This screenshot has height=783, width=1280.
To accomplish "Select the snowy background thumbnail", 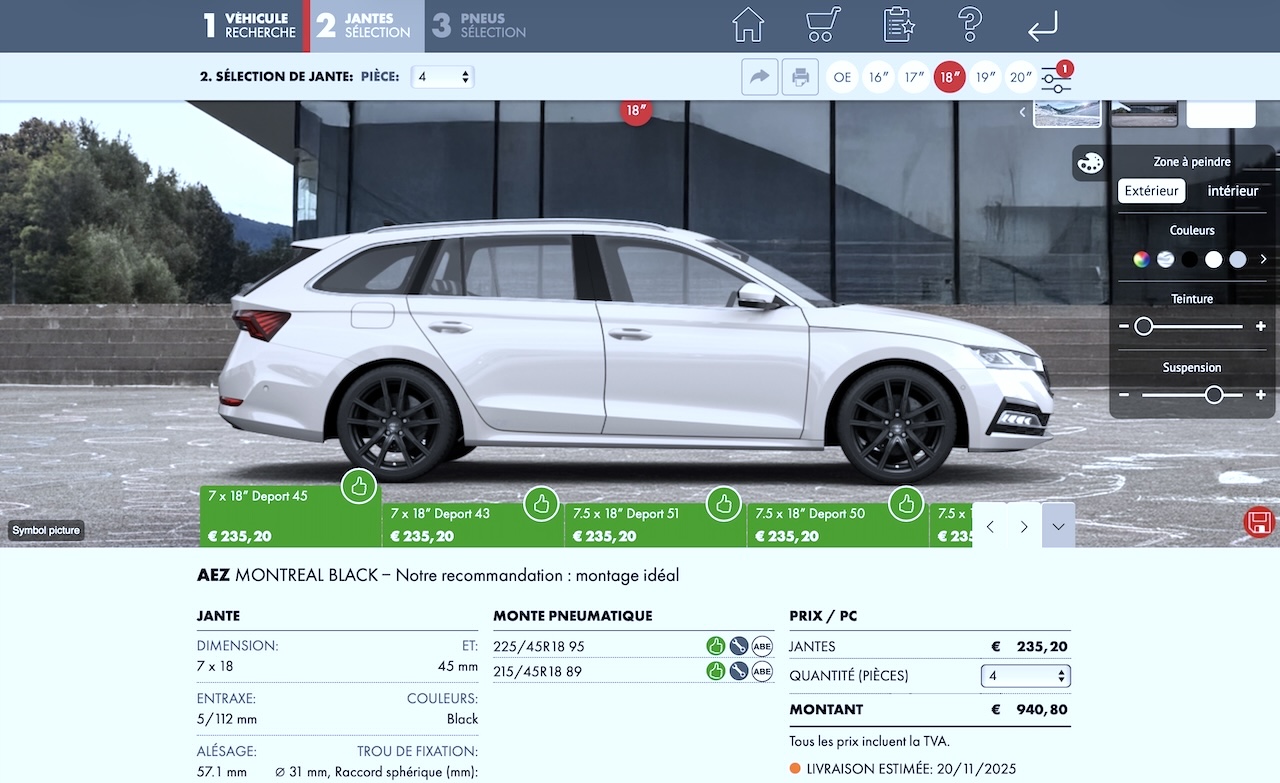I will click(x=1067, y=113).
